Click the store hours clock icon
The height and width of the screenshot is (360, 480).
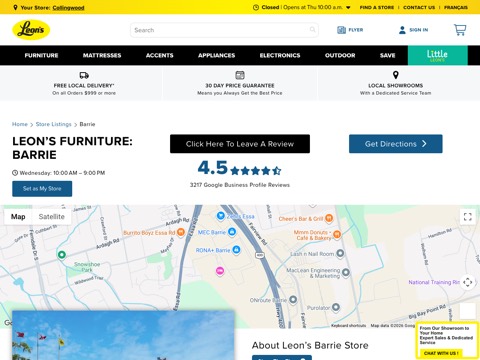click(x=256, y=7)
